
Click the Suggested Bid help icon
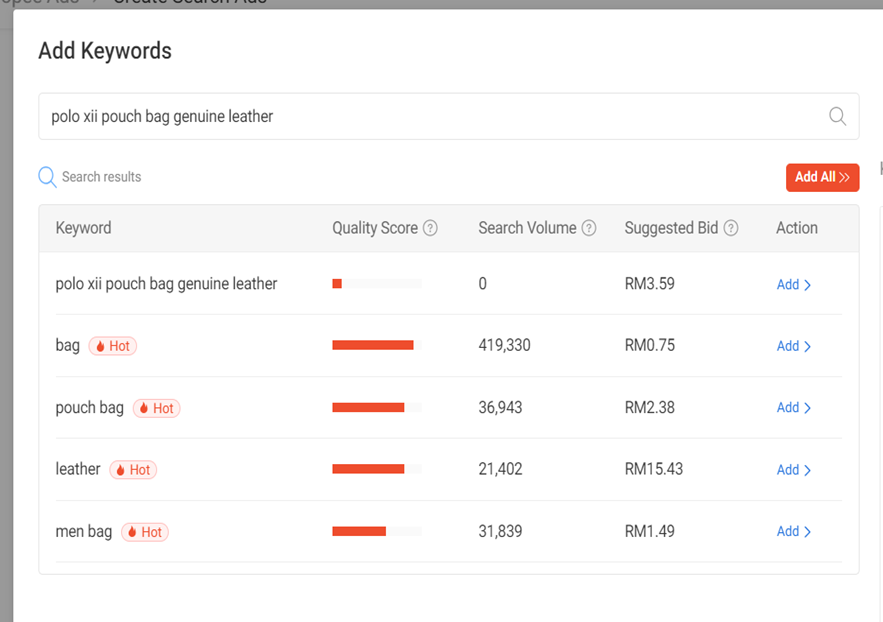731,228
